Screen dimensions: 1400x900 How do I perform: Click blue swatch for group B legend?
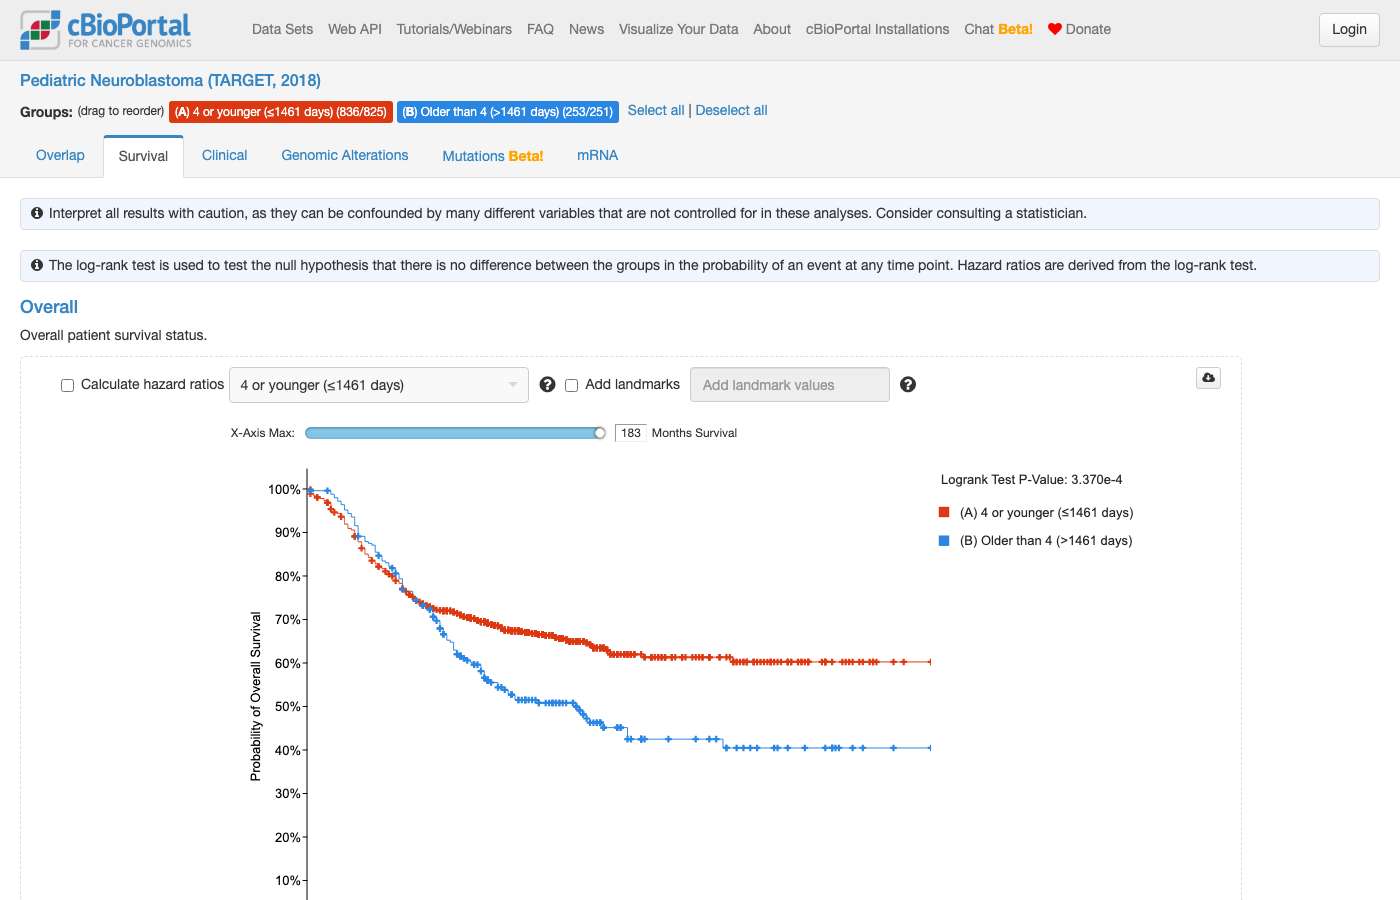(944, 540)
